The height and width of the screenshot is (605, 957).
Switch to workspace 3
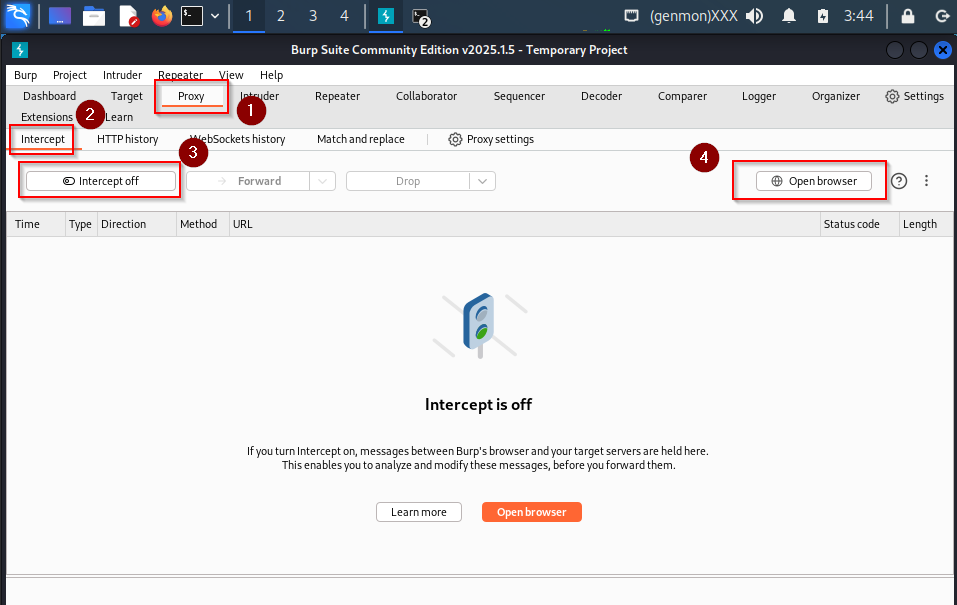tap(312, 16)
